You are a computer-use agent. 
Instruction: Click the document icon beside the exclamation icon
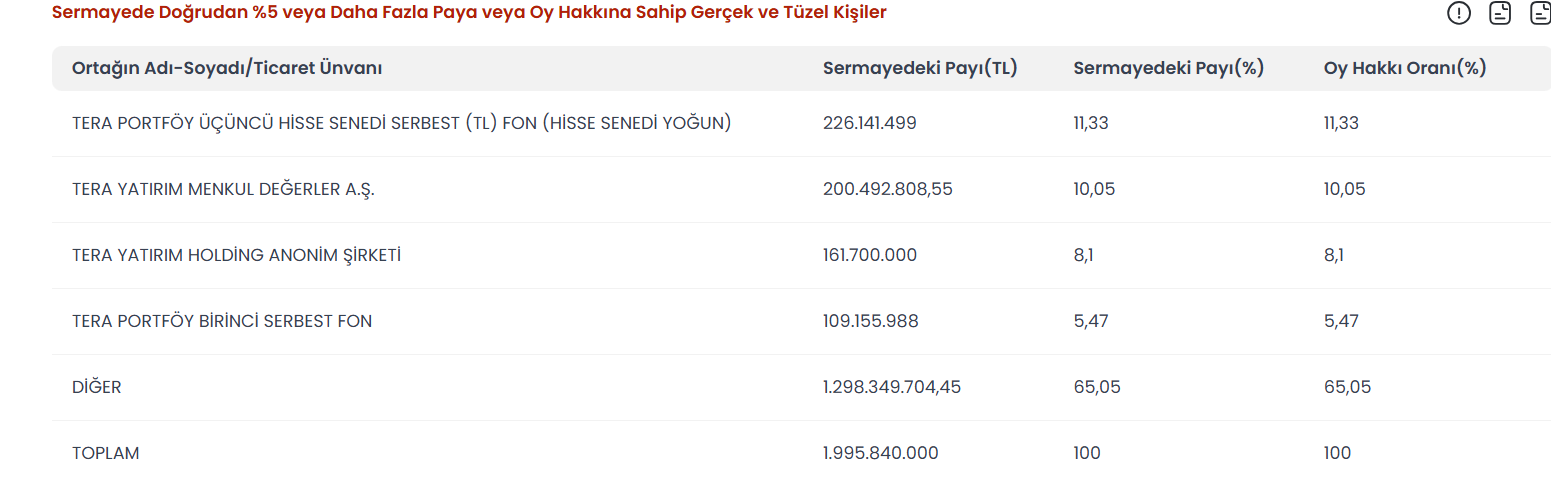(1500, 13)
